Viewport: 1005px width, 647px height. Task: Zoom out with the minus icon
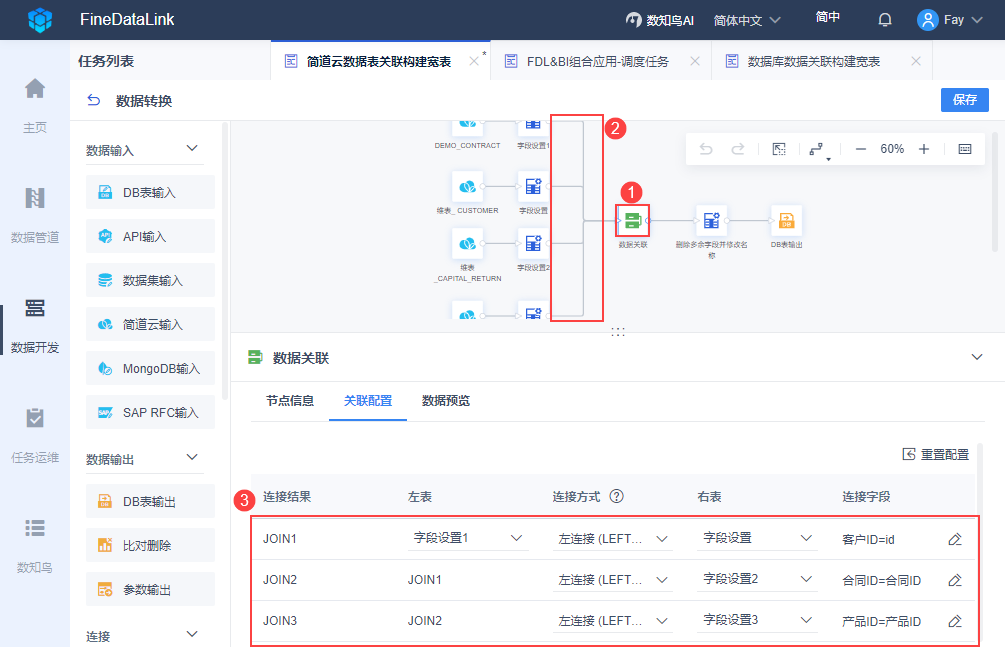coord(861,149)
